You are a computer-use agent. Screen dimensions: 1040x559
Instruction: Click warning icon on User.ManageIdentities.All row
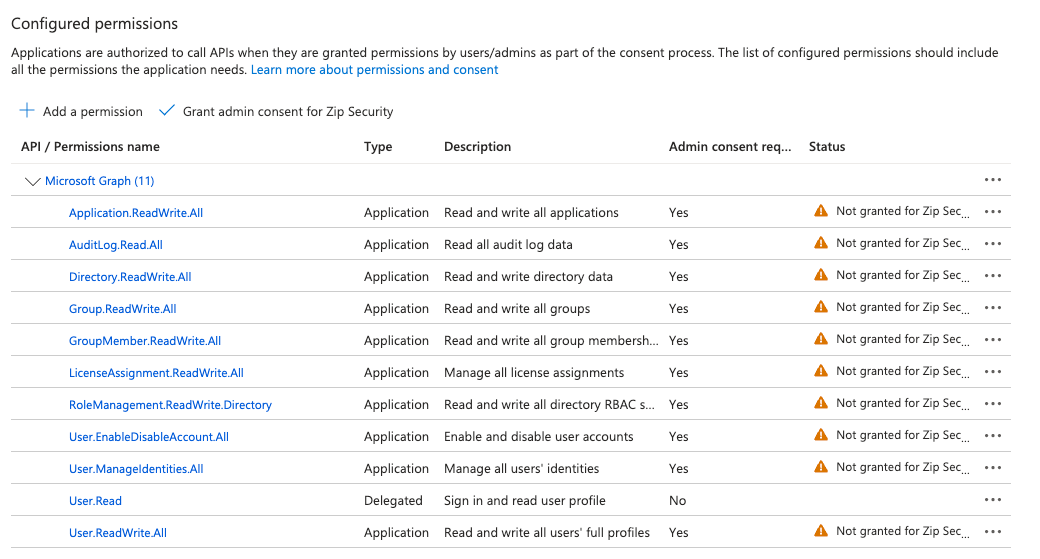(x=821, y=467)
